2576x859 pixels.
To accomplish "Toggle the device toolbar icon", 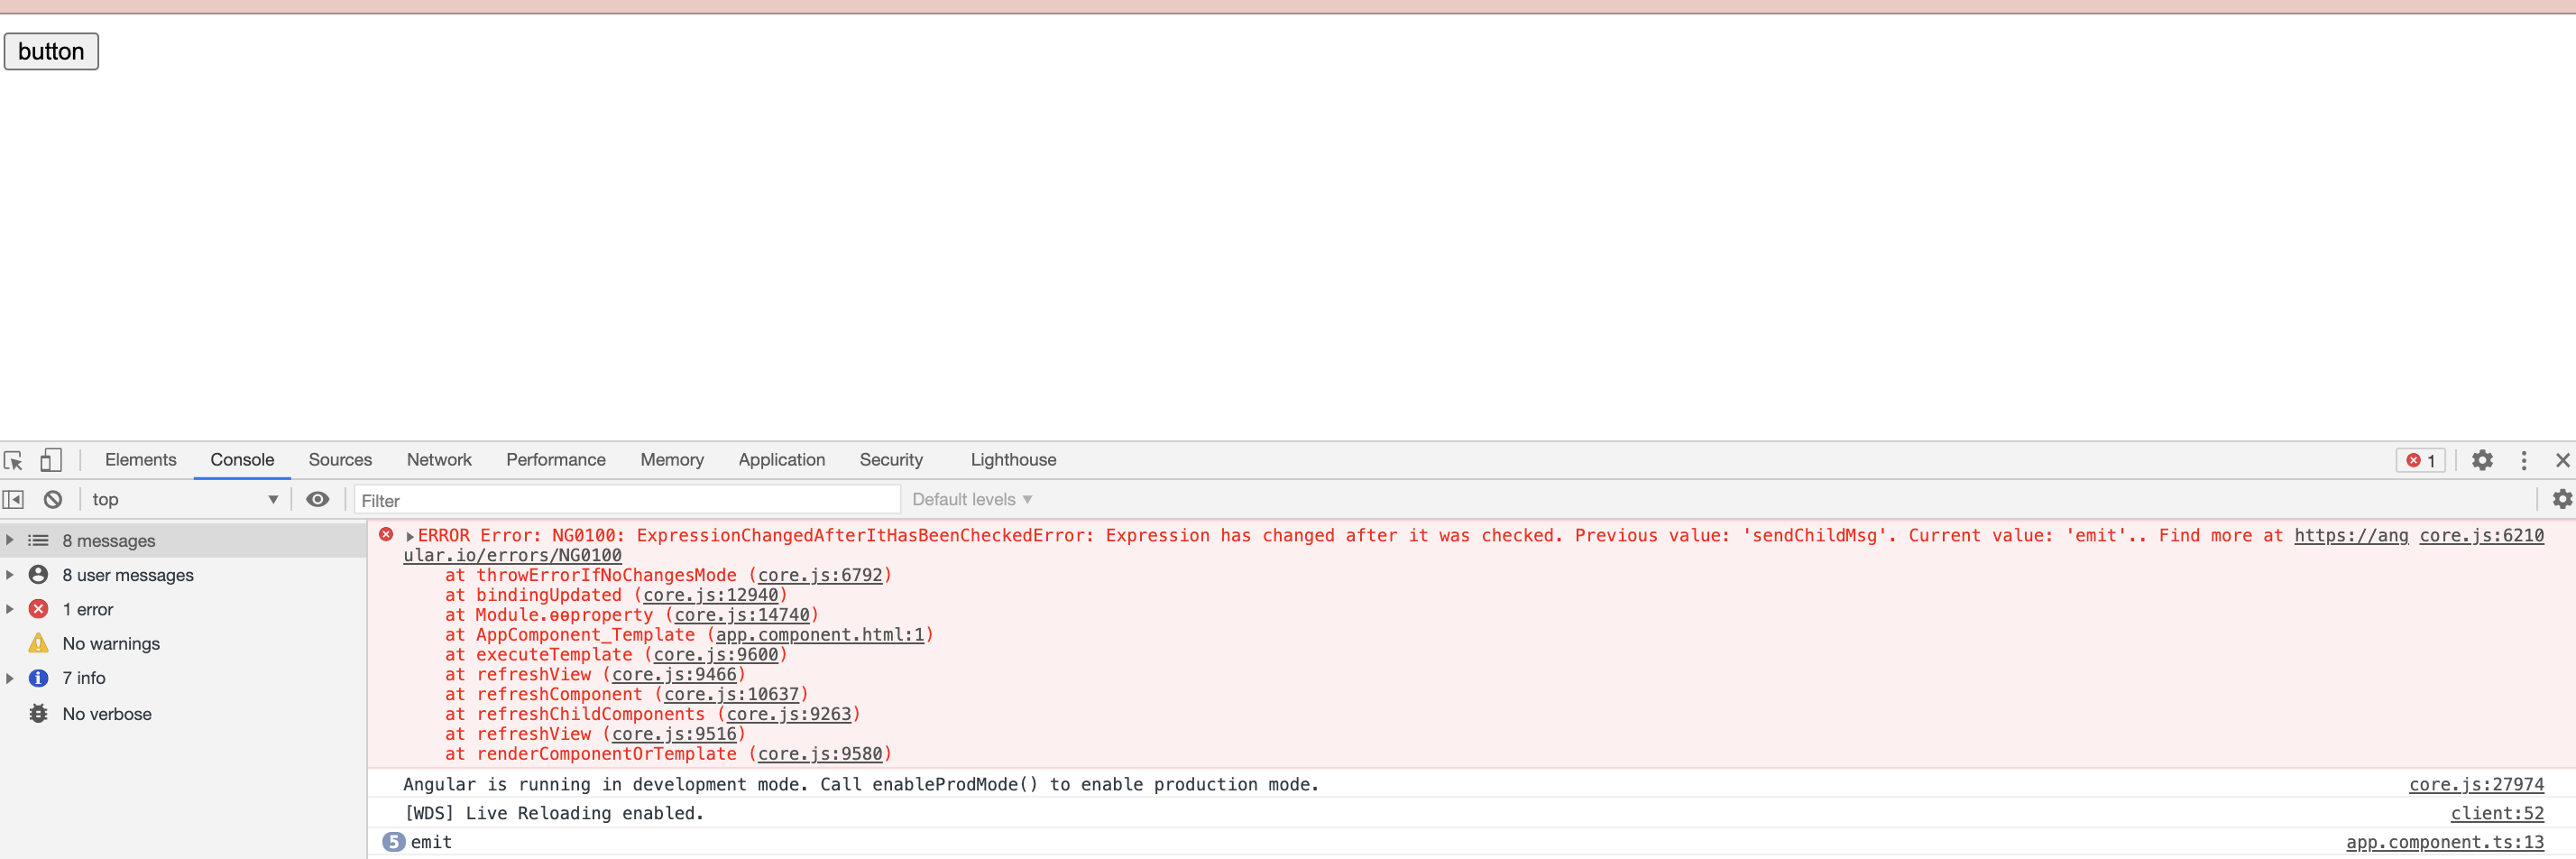I will pyautogui.click(x=50, y=460).
